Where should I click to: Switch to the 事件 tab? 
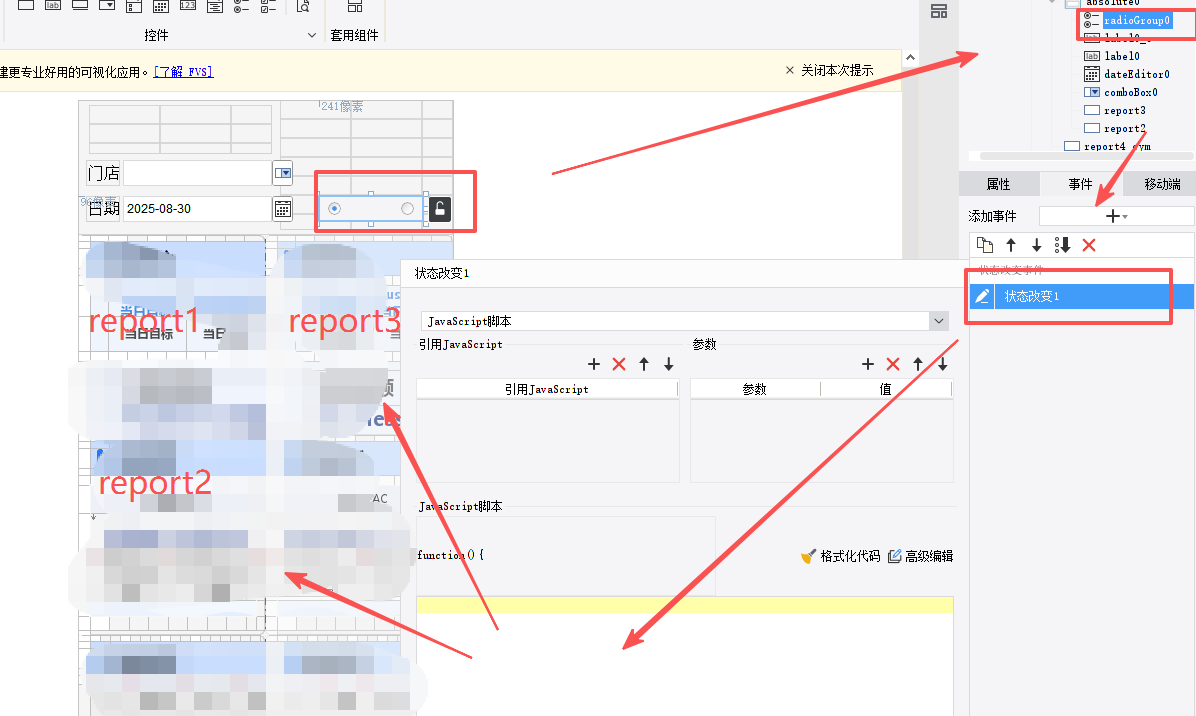tap(1080, 184)
